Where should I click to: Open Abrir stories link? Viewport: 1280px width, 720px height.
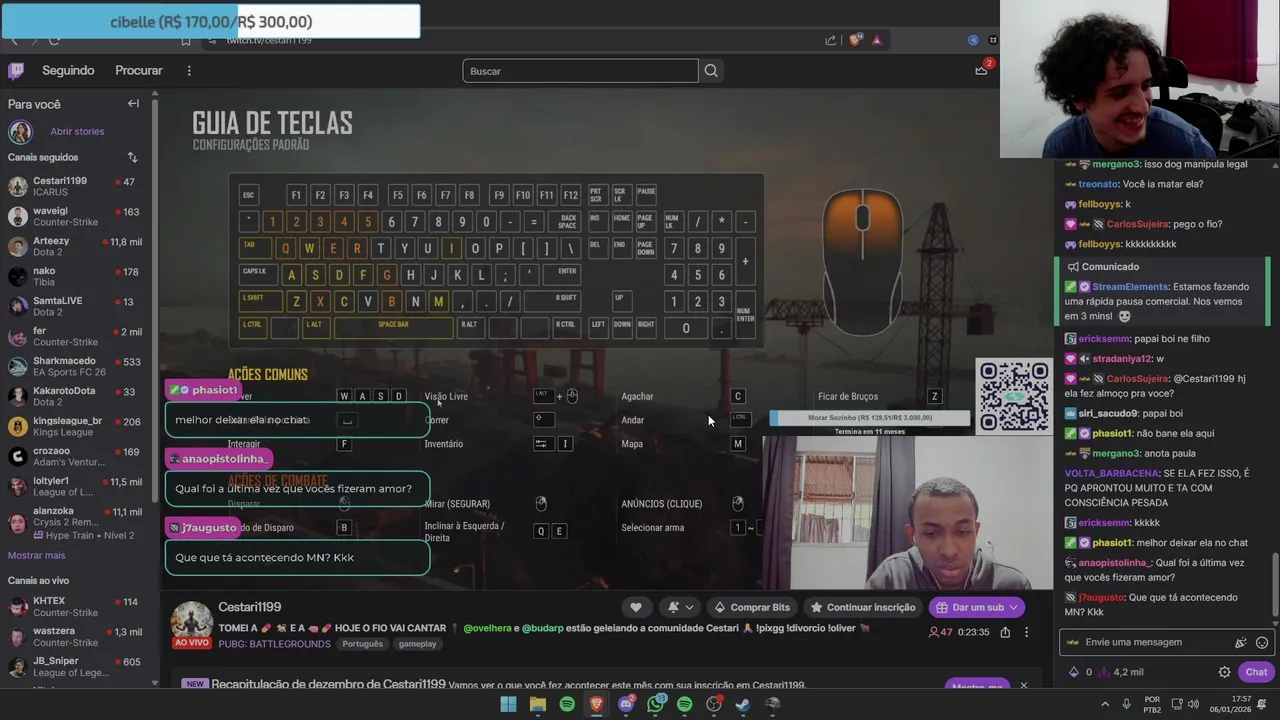77,131
